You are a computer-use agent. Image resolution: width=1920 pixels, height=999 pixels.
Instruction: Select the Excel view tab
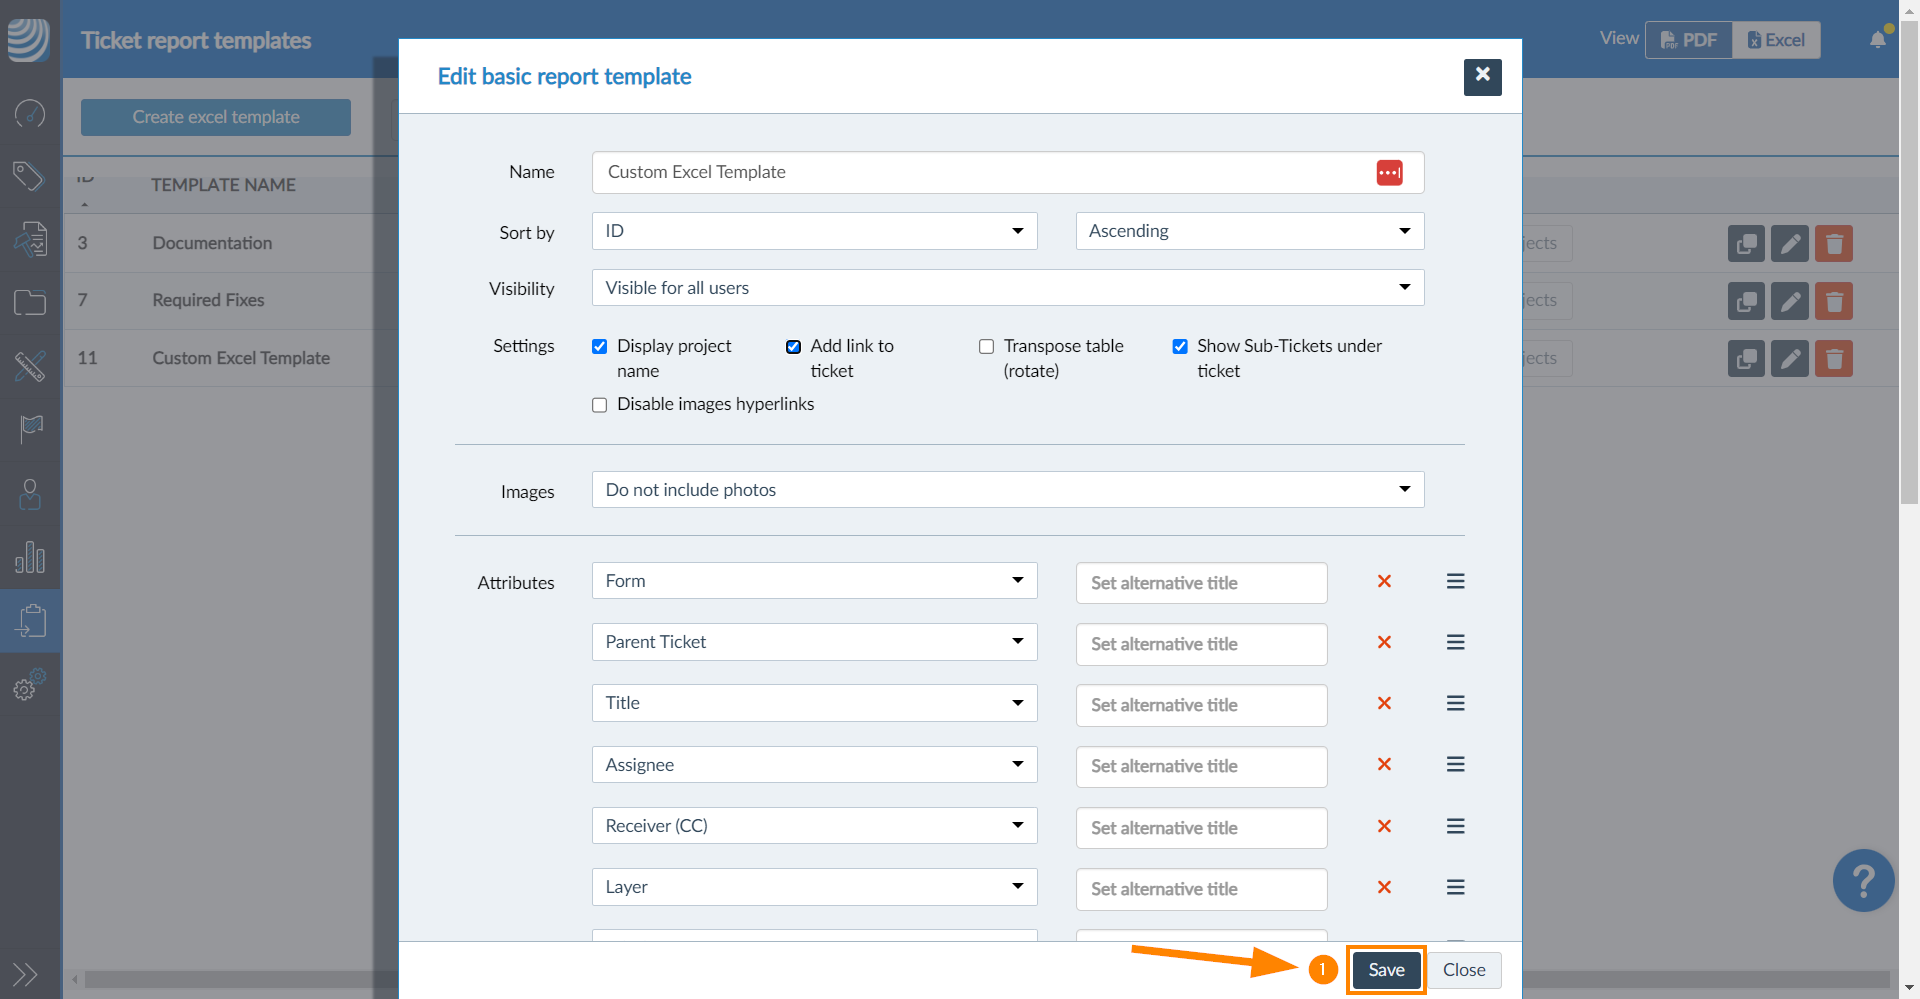point(1776,40)
